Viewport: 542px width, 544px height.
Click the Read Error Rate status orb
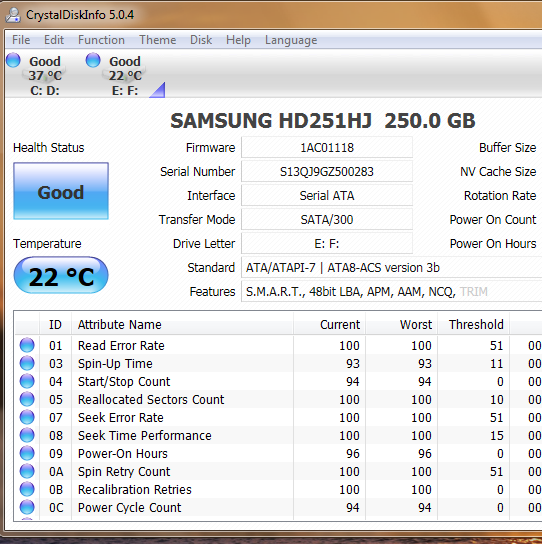(27, 345)
